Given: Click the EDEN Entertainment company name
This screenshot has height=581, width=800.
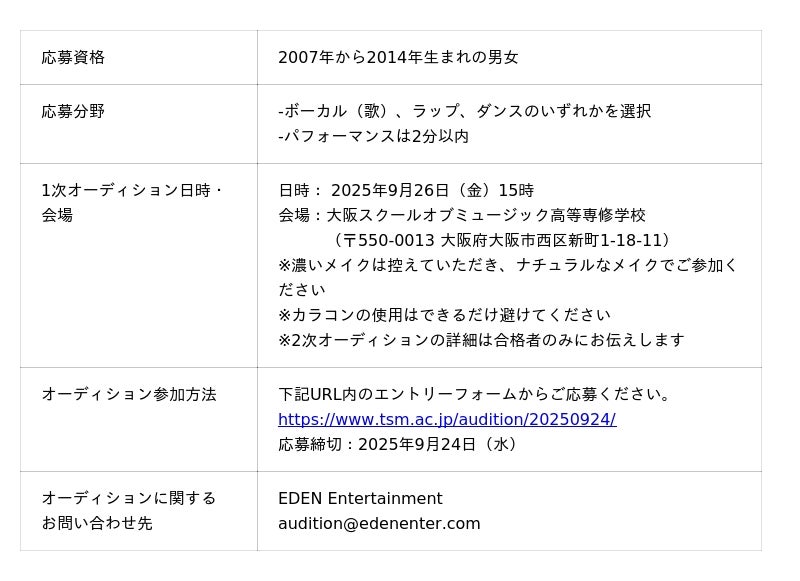Looking at the screenshot, I should tap(360, 499).
